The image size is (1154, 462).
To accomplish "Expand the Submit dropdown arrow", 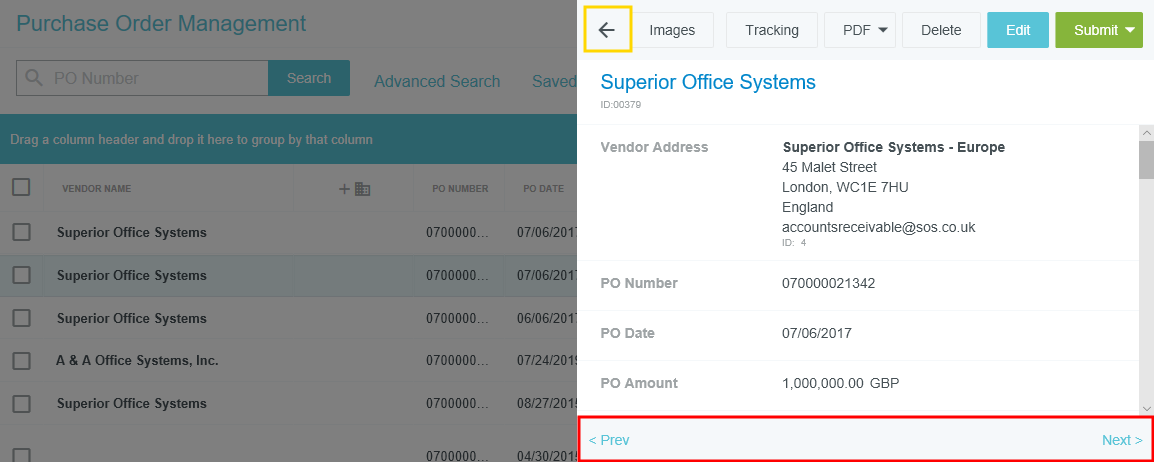I will point(1130,30).
